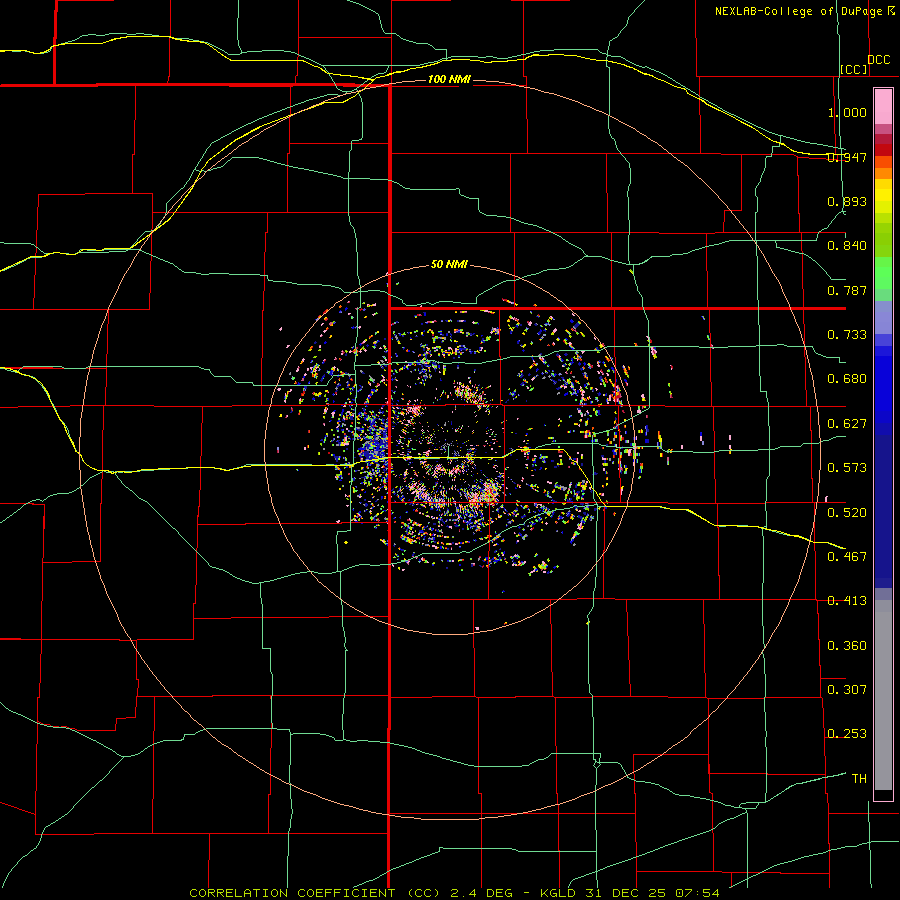Click the 0.627 legend value
The width and height of the screenshot is (900, 900).
click(847, 424)
